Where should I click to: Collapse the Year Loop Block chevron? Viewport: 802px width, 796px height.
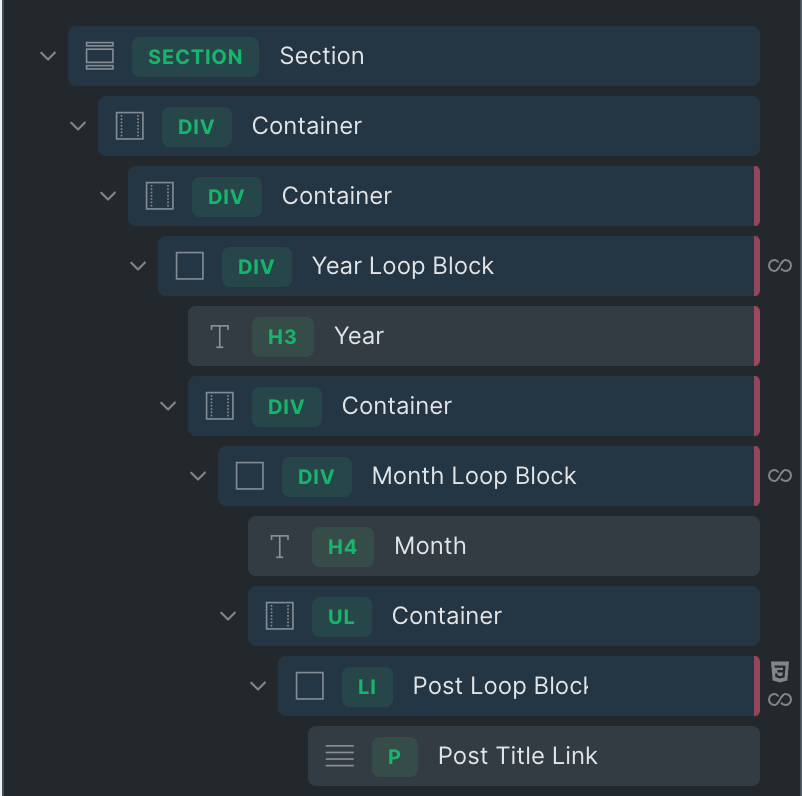pos(138,266)
